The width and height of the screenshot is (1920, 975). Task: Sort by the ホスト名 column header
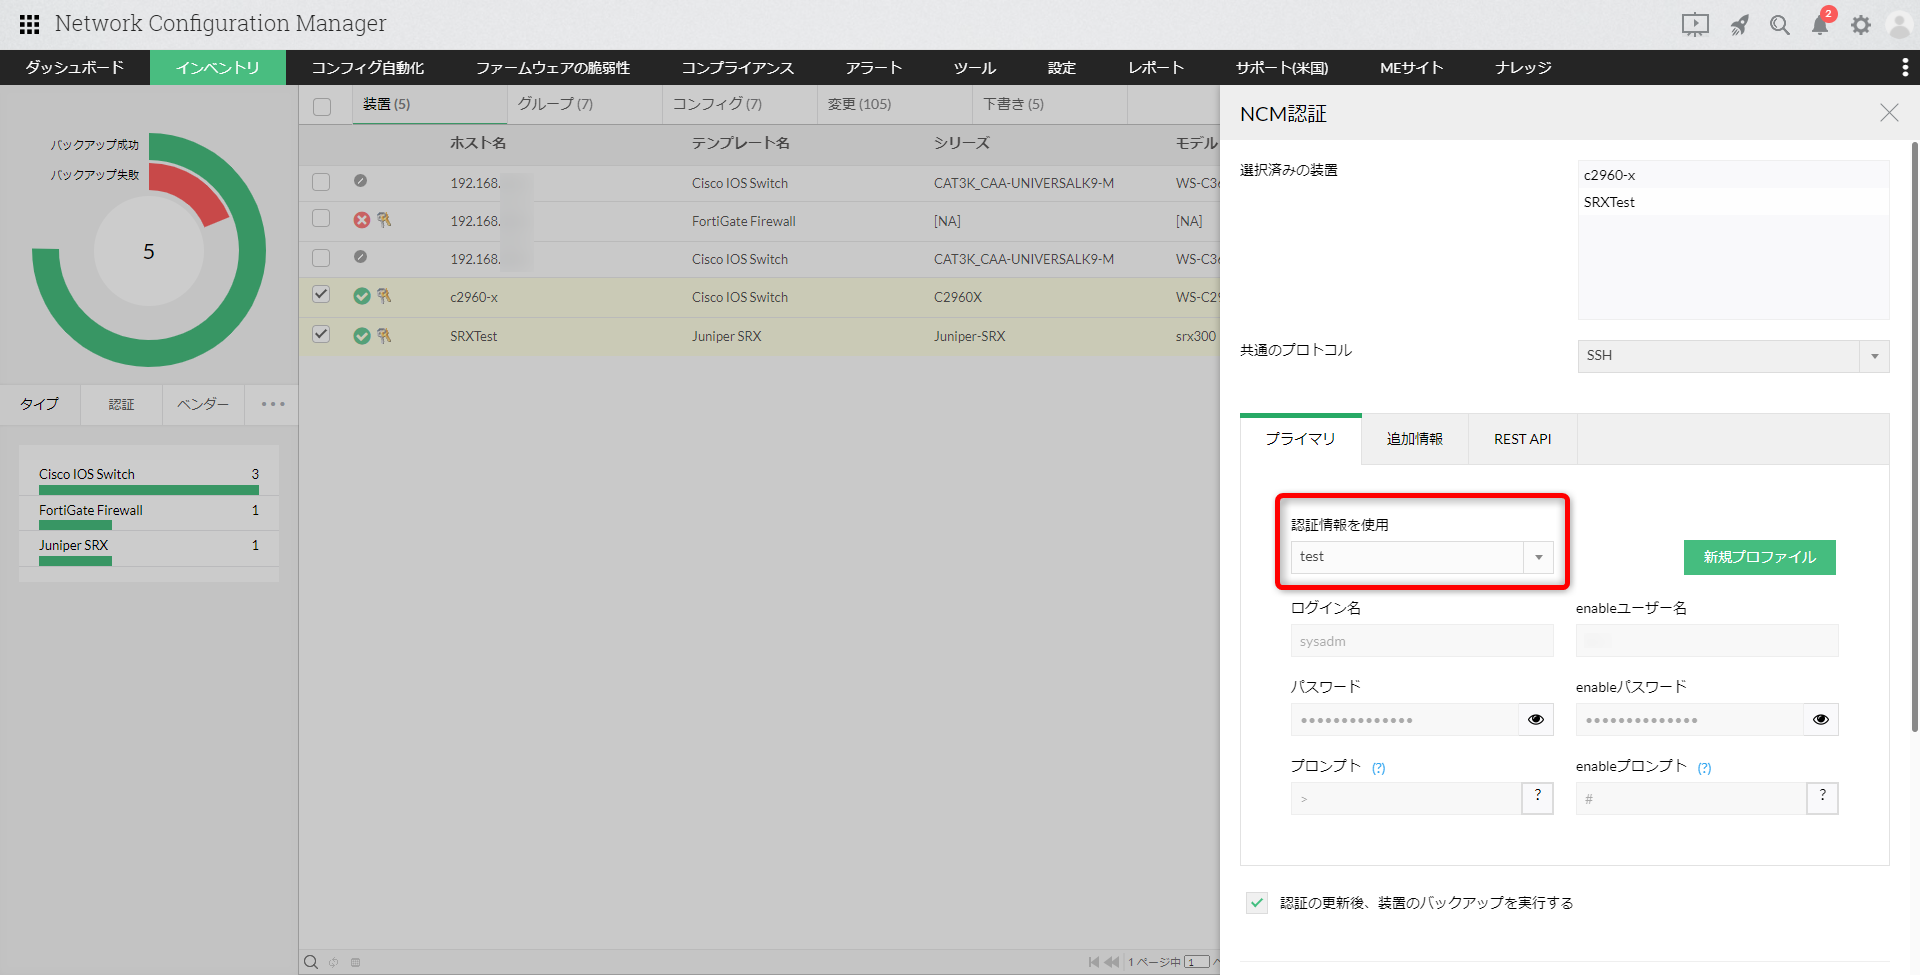478,143
